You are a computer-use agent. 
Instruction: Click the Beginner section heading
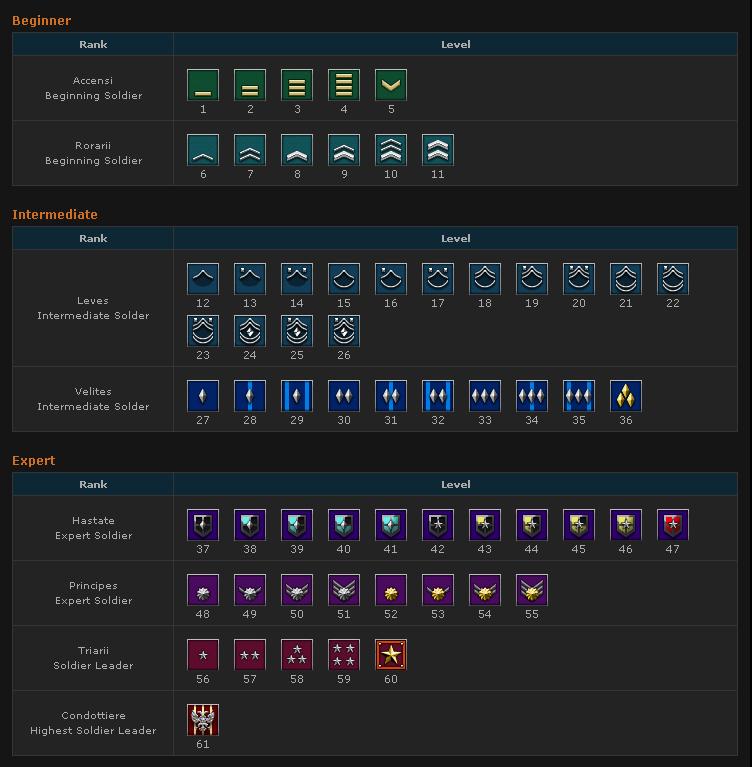pyautogui.click(x=42, y=21)
